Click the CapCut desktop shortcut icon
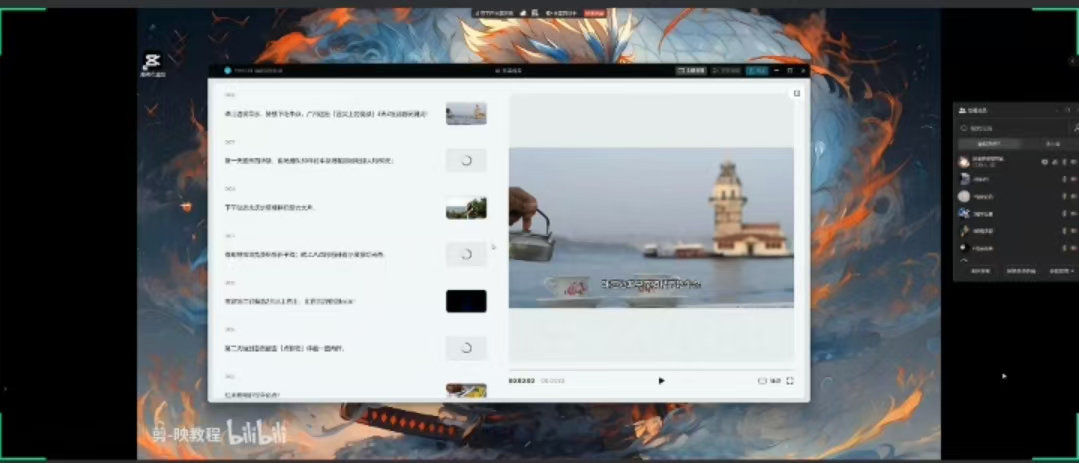1079x463 pixels. coord(153,64)
